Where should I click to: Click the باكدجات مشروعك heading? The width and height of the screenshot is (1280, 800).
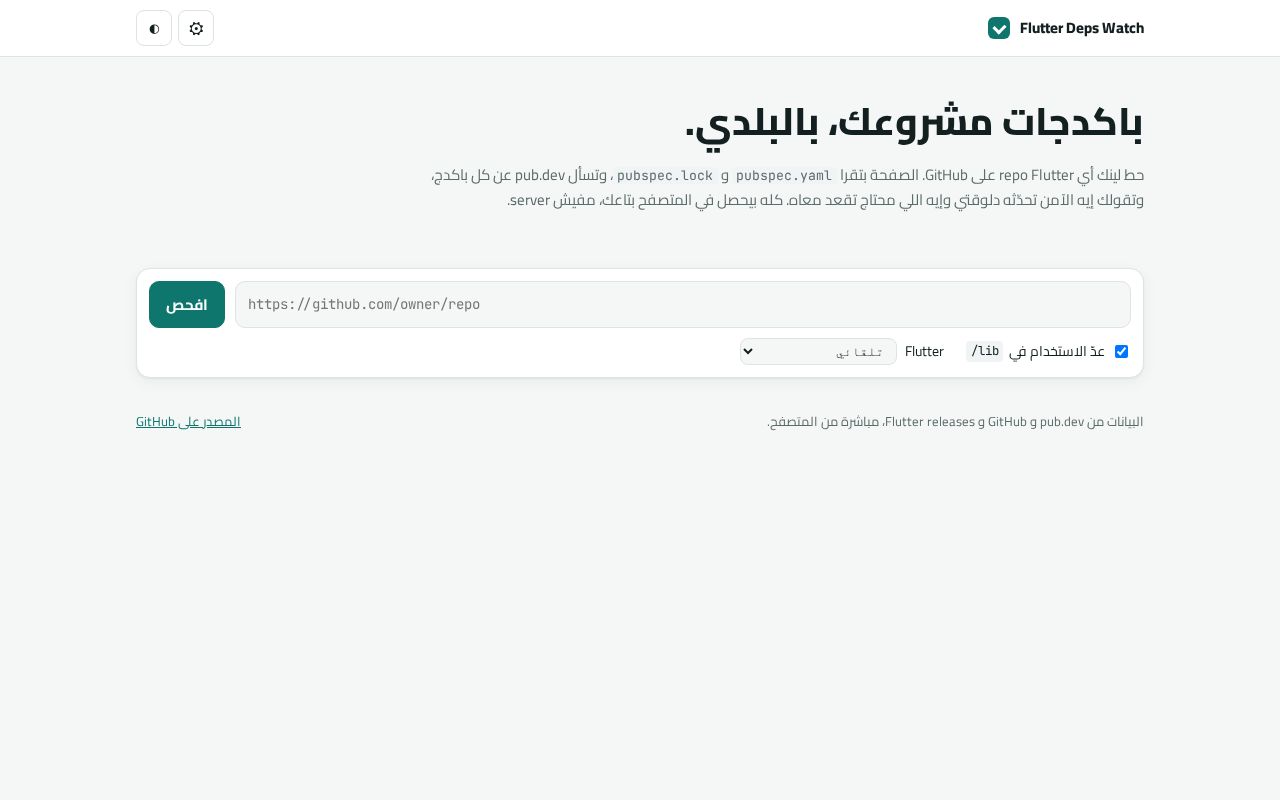coord(914,122)
